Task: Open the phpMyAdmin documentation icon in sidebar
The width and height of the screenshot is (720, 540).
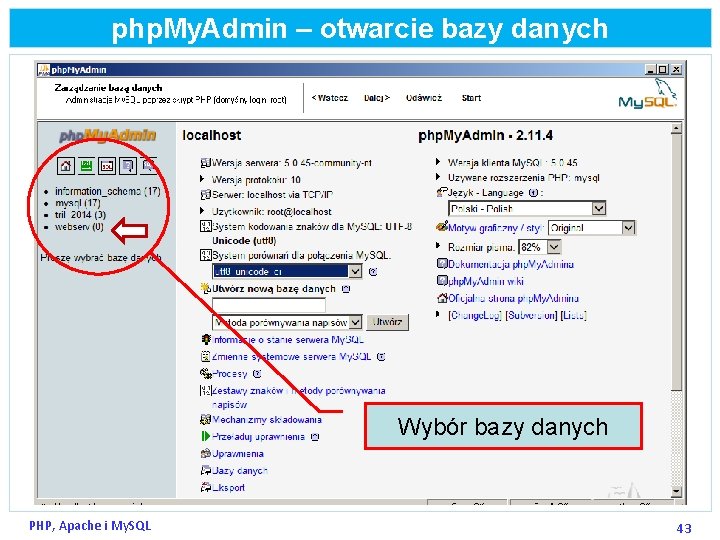Action: (128, 166)
